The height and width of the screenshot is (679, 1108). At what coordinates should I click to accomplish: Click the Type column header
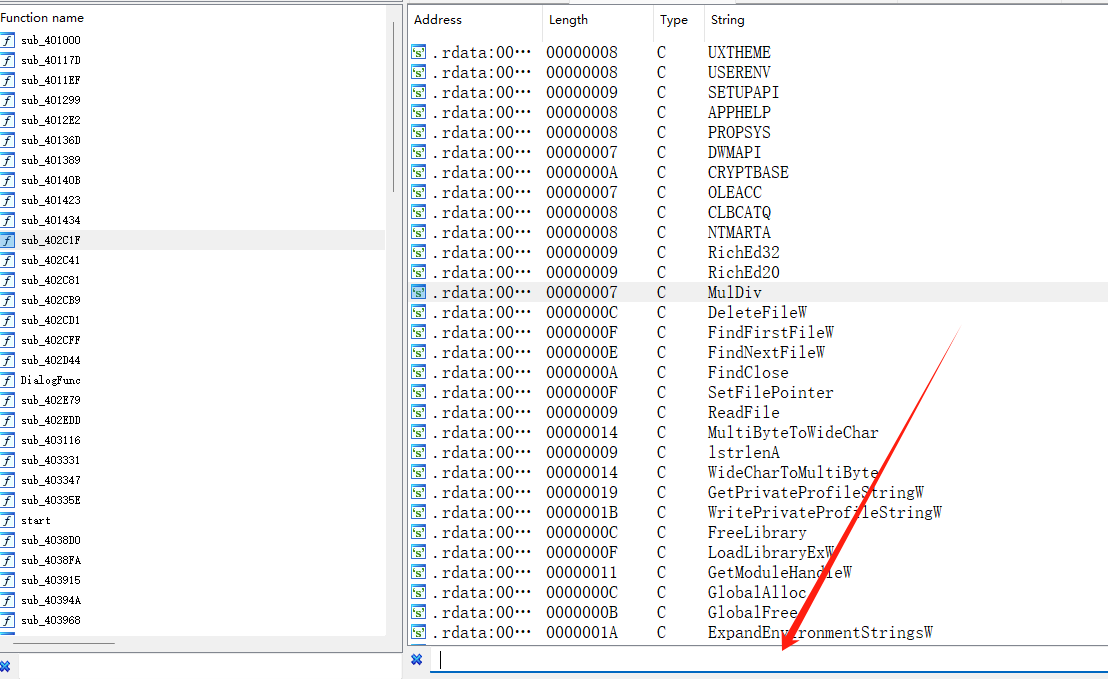(673, 20)
